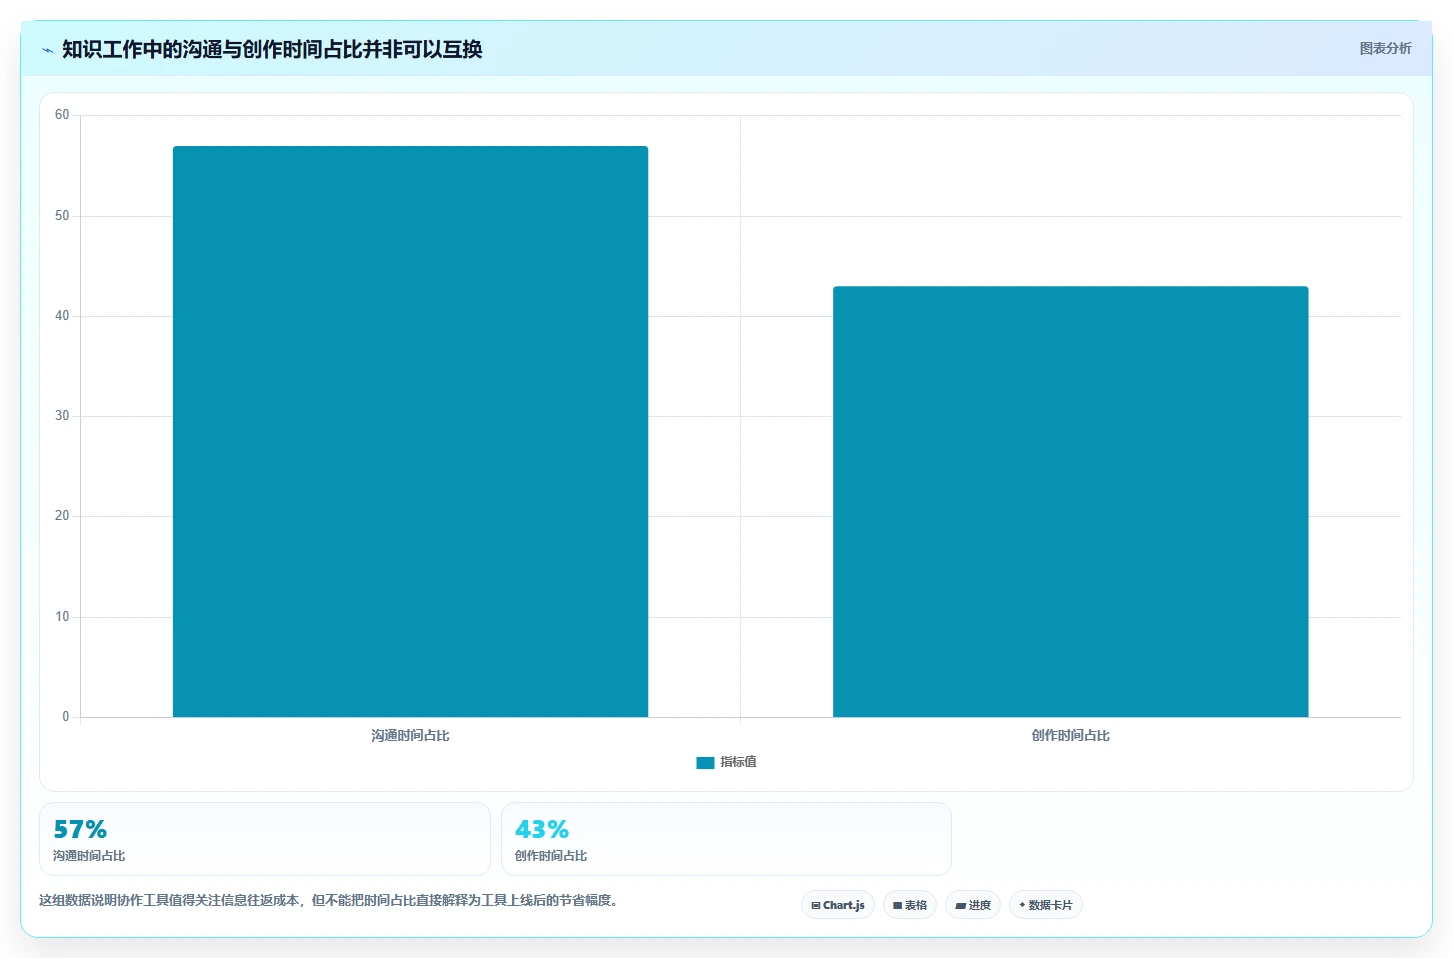Click the 创作时间占比 x-axis label

pos(1070,735)
